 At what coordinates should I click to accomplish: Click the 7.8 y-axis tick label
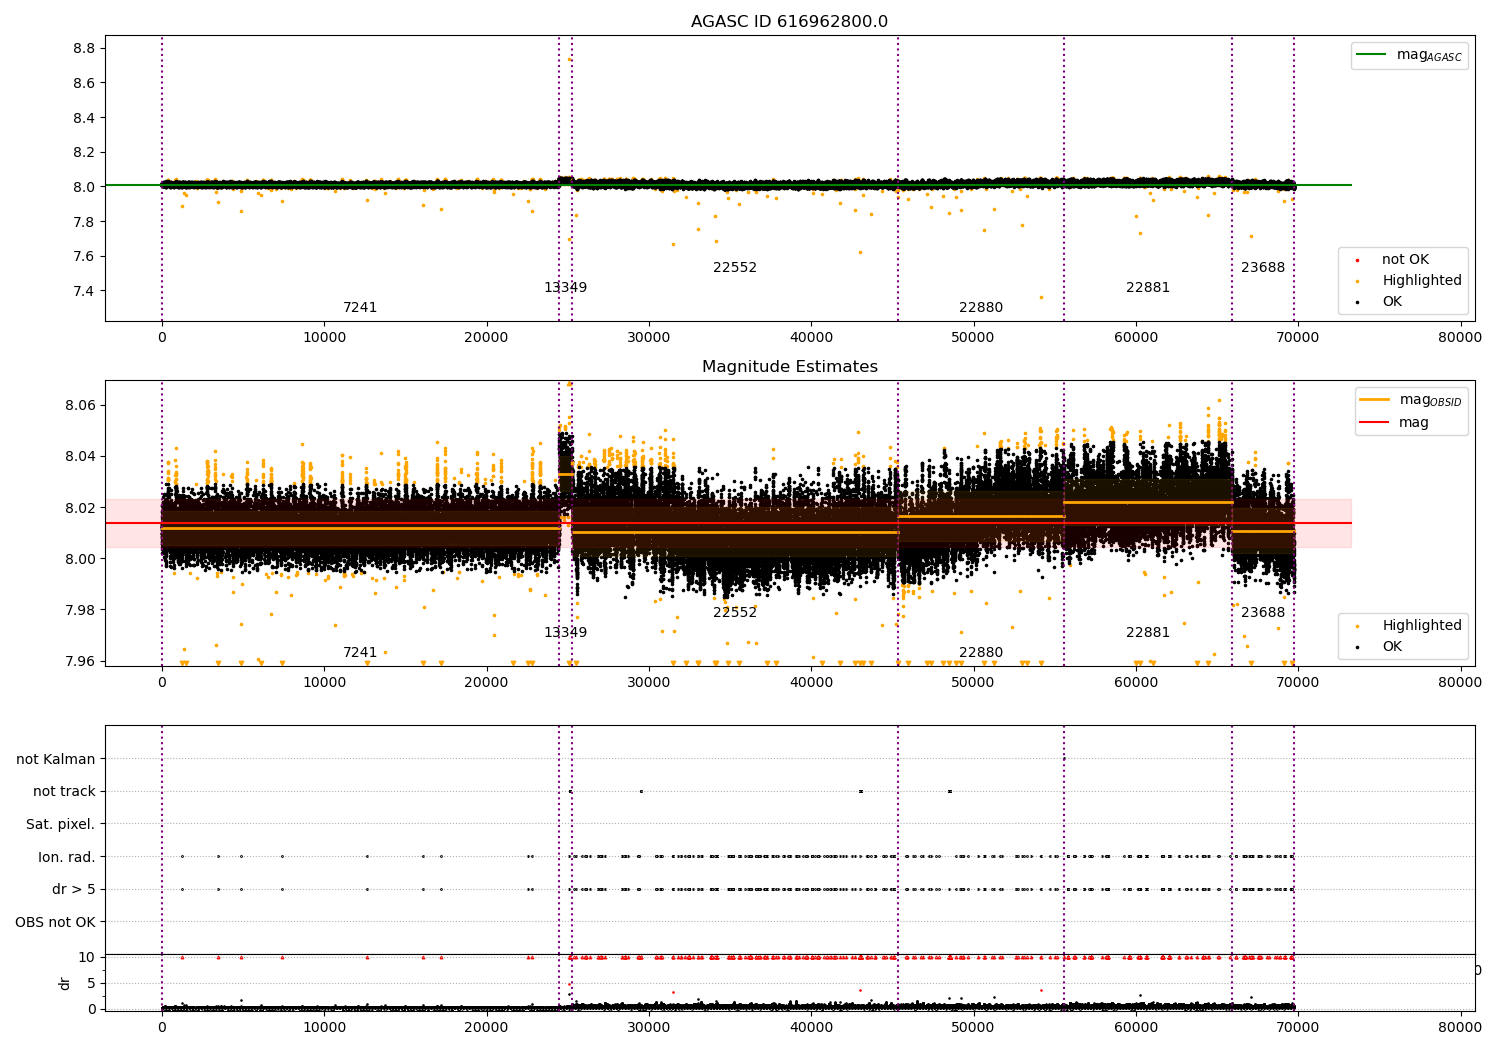pos(84,222)
